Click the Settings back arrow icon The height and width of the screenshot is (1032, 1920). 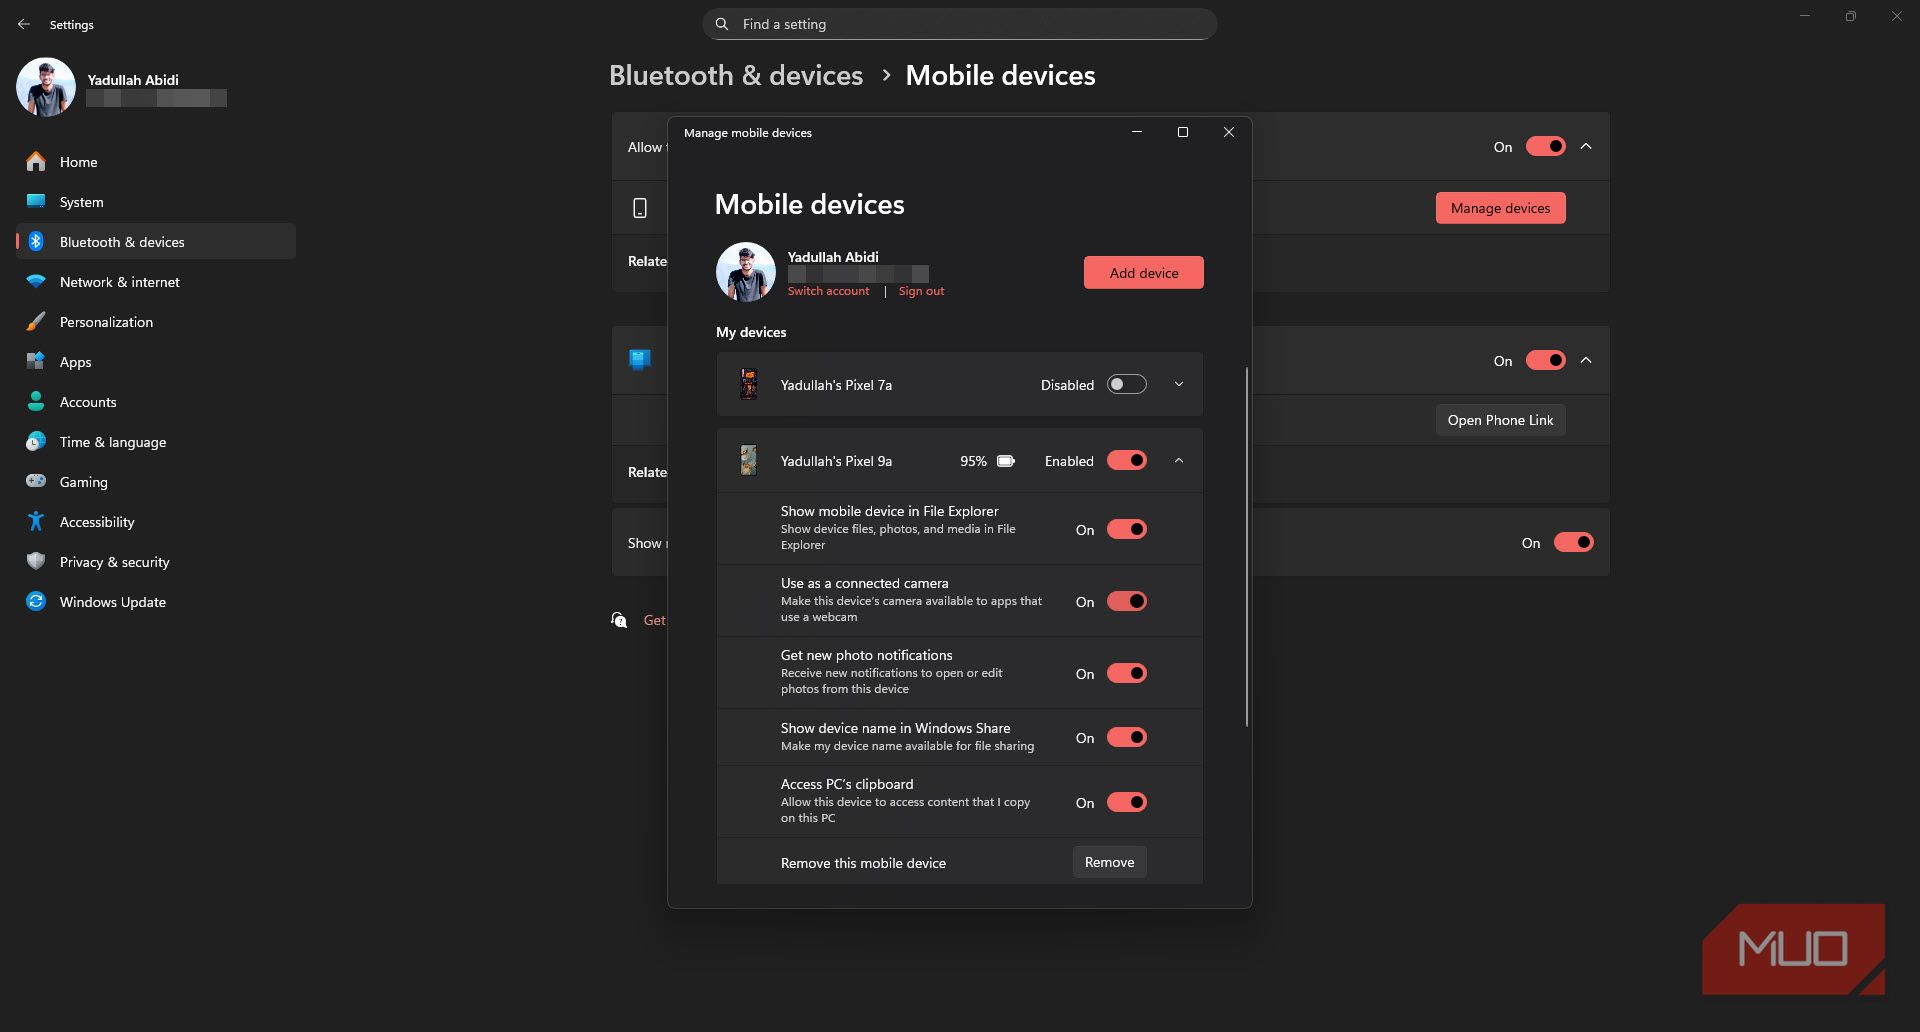(24, 24)
